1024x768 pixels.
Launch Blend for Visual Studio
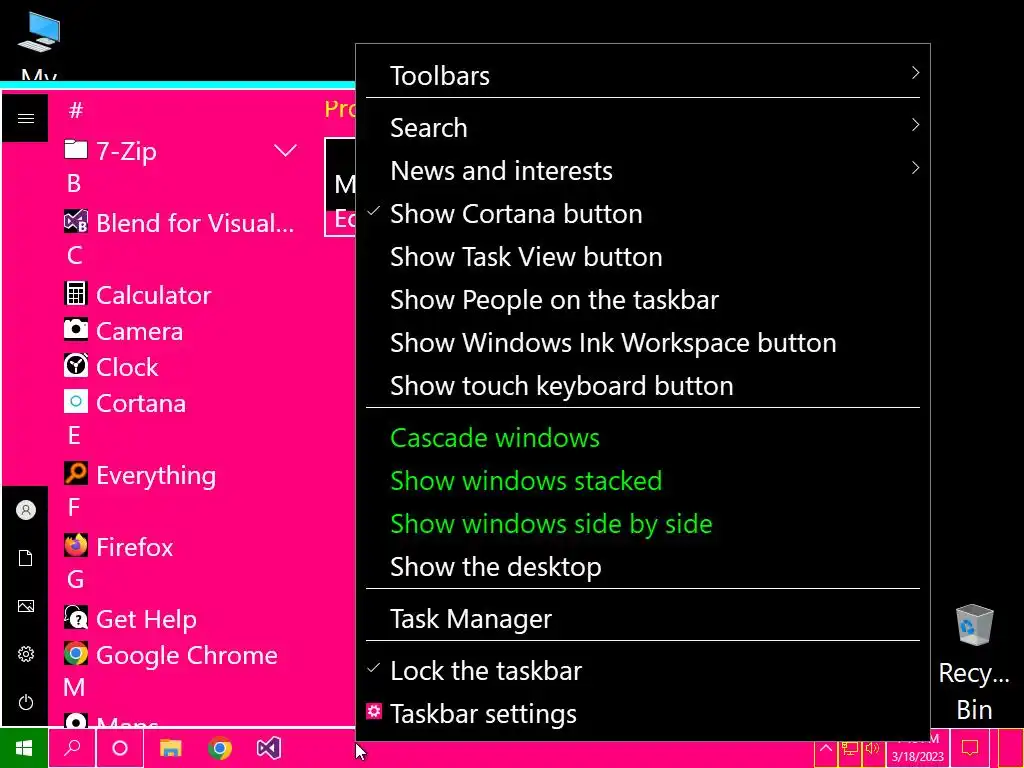coord(182,223)
